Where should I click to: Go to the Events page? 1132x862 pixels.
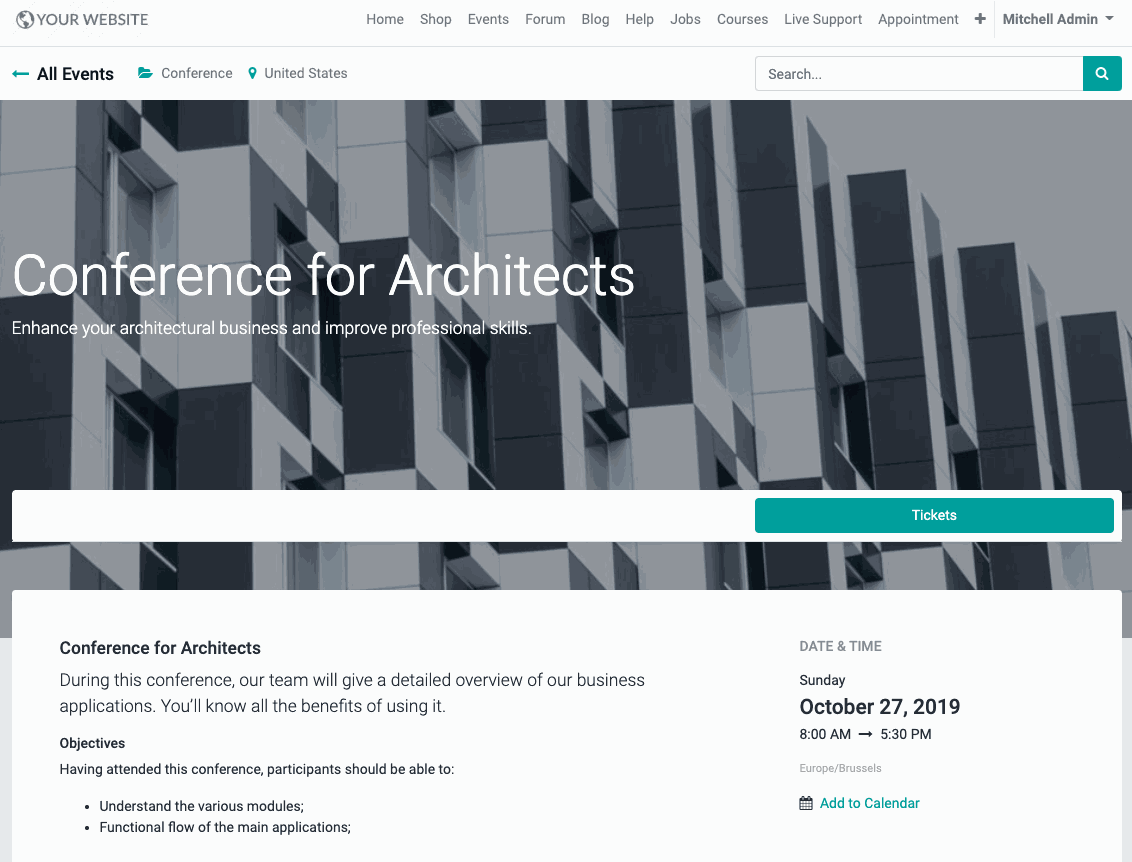click(488, 19)
